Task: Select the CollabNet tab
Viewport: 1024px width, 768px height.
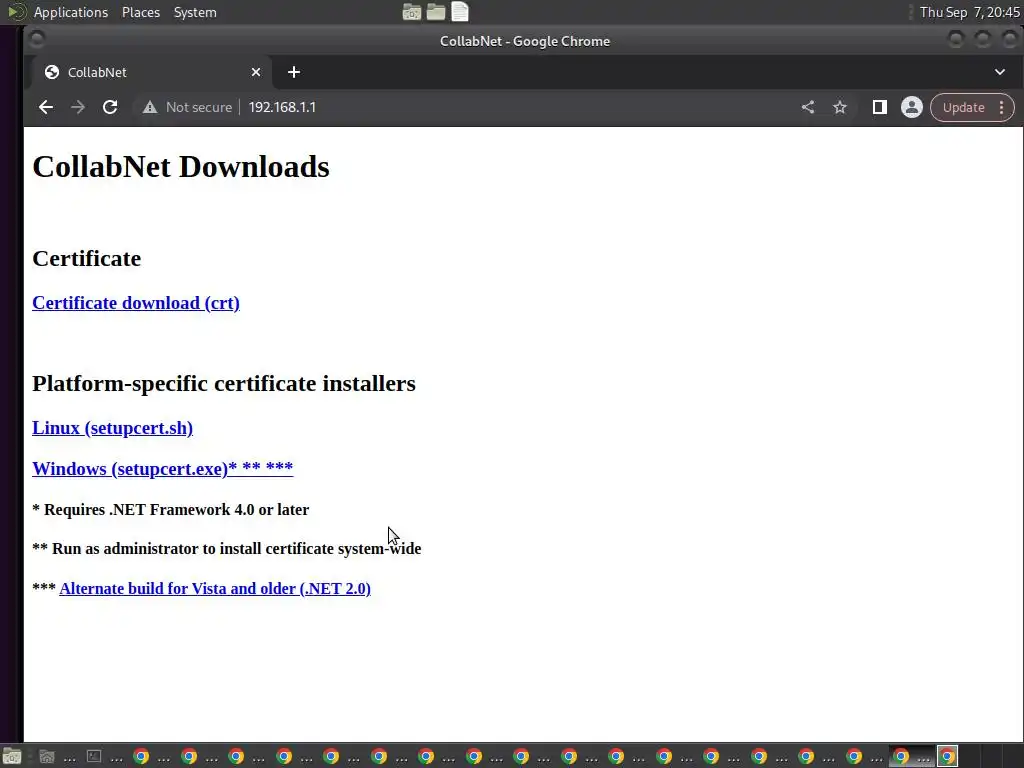Action: [x=153, y=72]
